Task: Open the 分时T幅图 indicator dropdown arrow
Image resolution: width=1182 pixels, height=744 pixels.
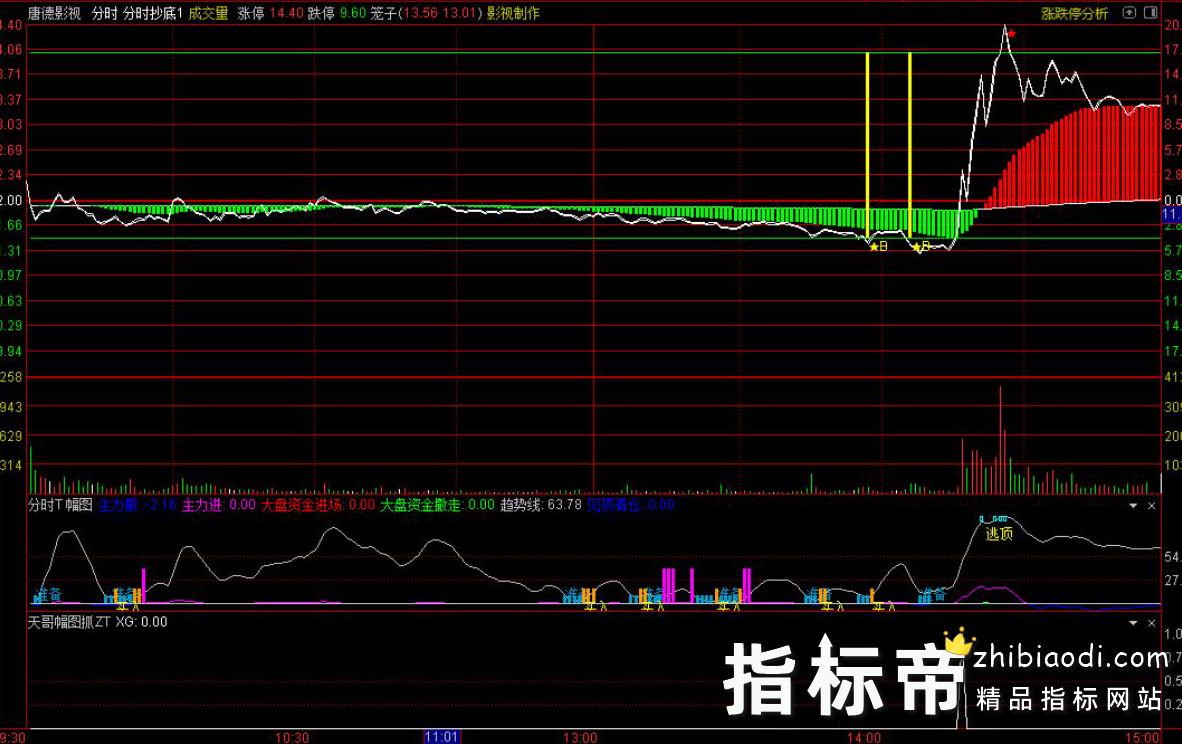Action: tap(1133, 506)
